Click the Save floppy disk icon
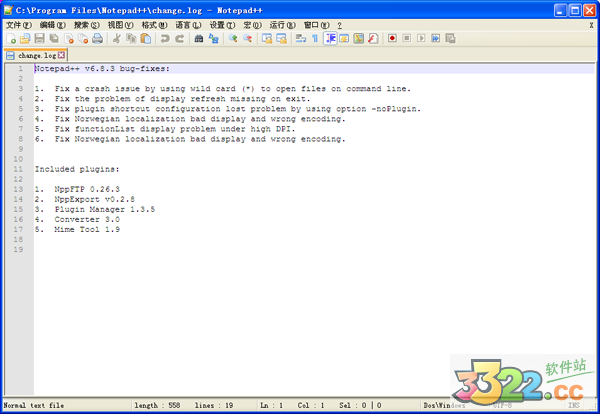The width and height of the screenshot is (600, 414). coord(39,39)
